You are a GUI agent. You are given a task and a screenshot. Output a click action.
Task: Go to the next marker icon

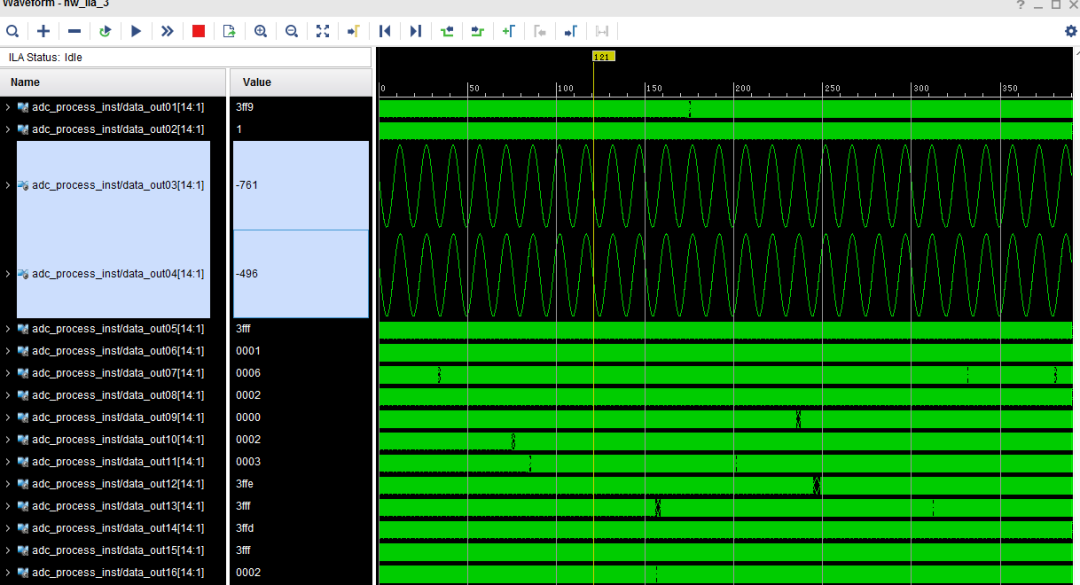coord(570,31)
